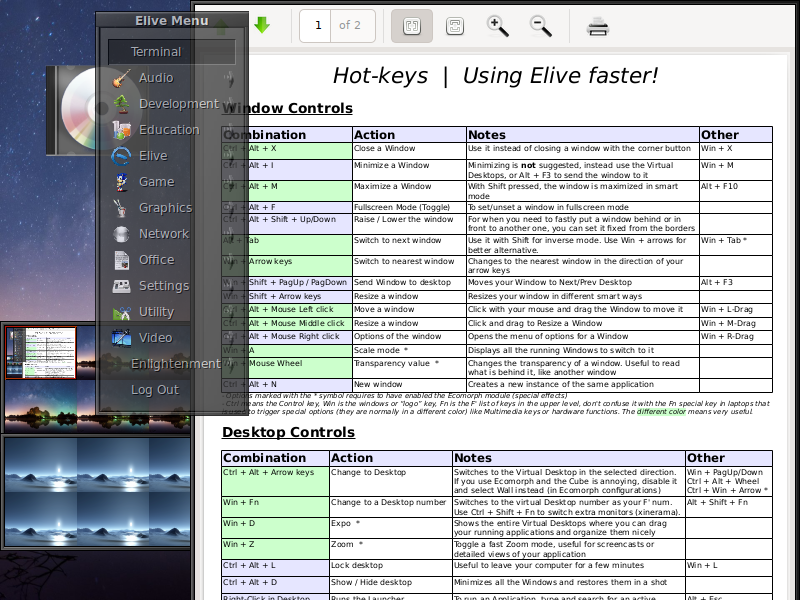Click the Graphics category icon

pyautogui.click(x=121, y=208)
